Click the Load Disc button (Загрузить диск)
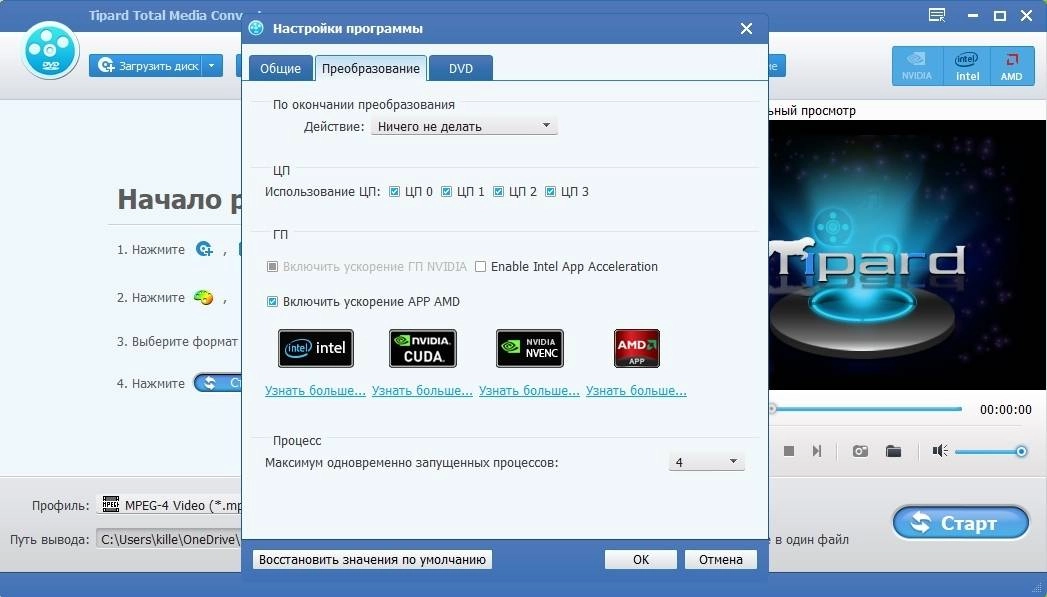The image size is (1047, 597). pyautogui.click(x=147, y=65)
